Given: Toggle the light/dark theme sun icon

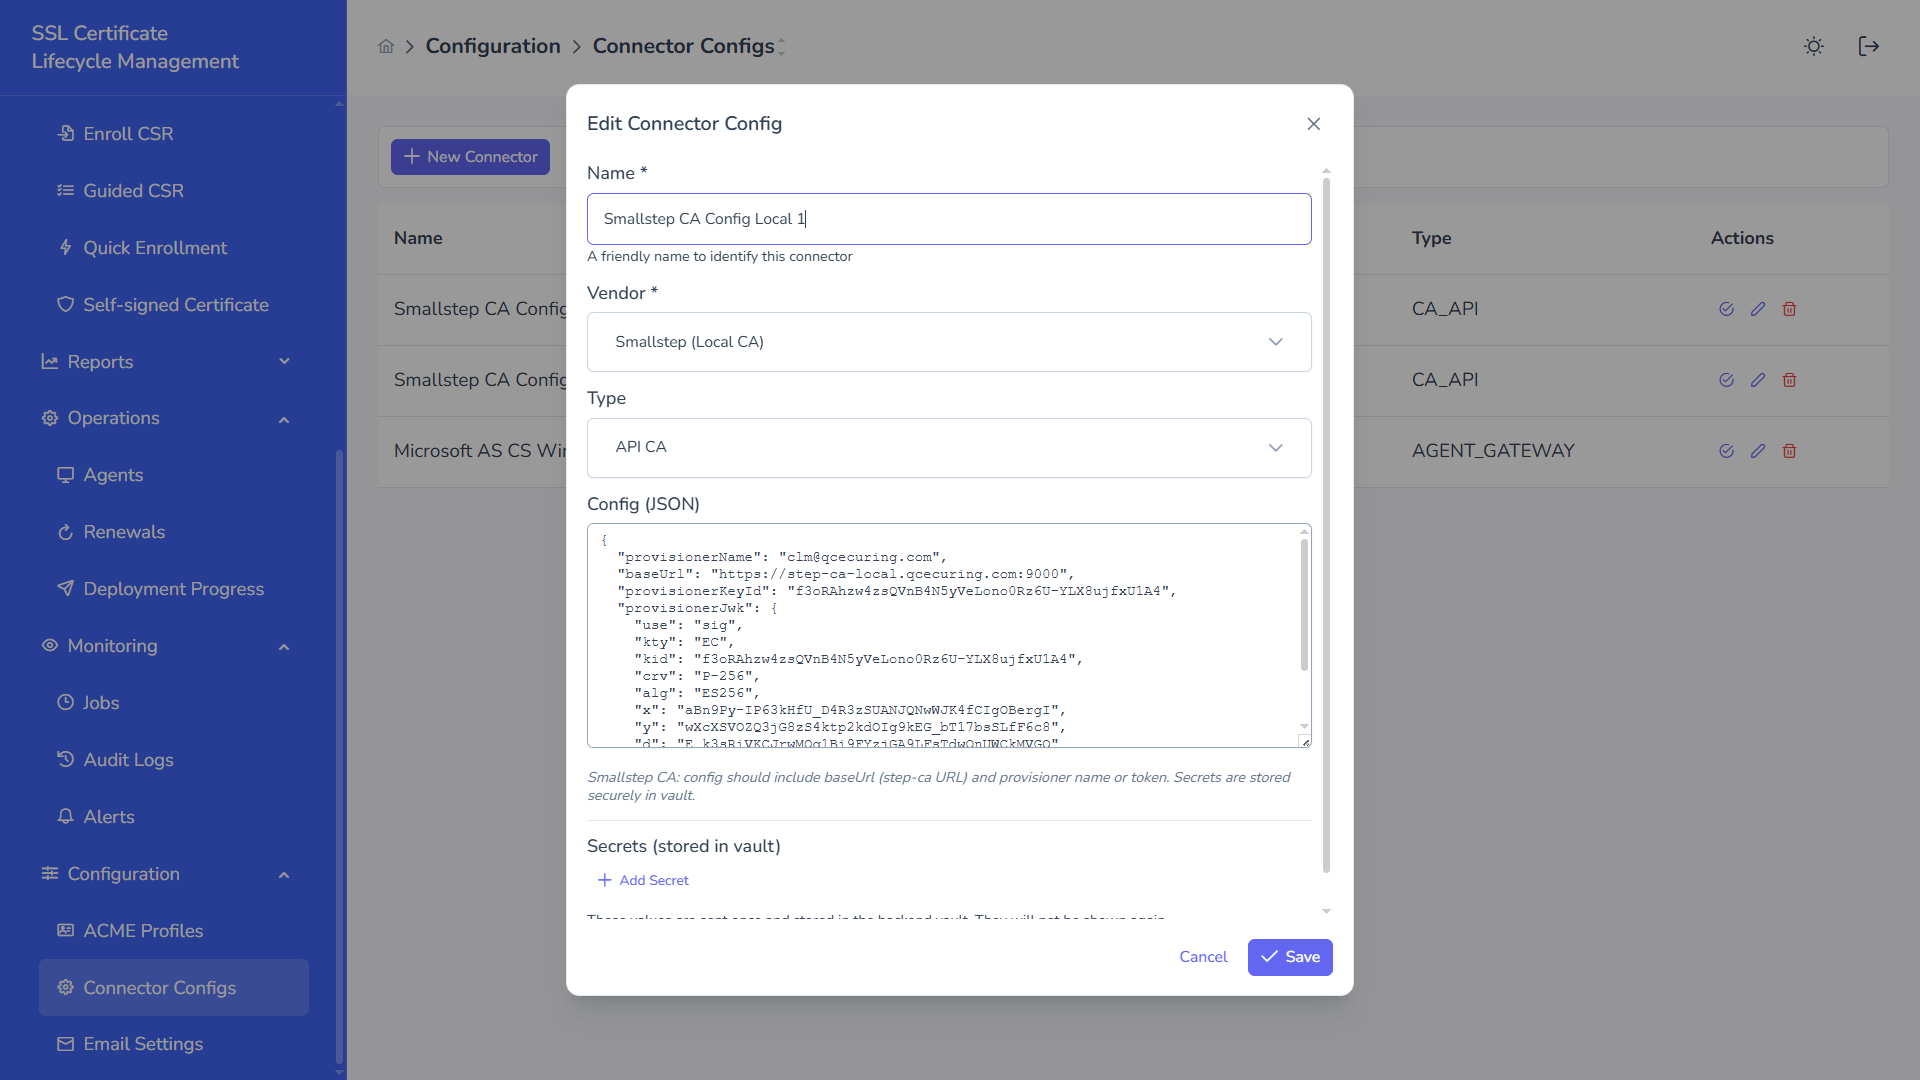Looking at the screenshot, I should click(1813, 46).
